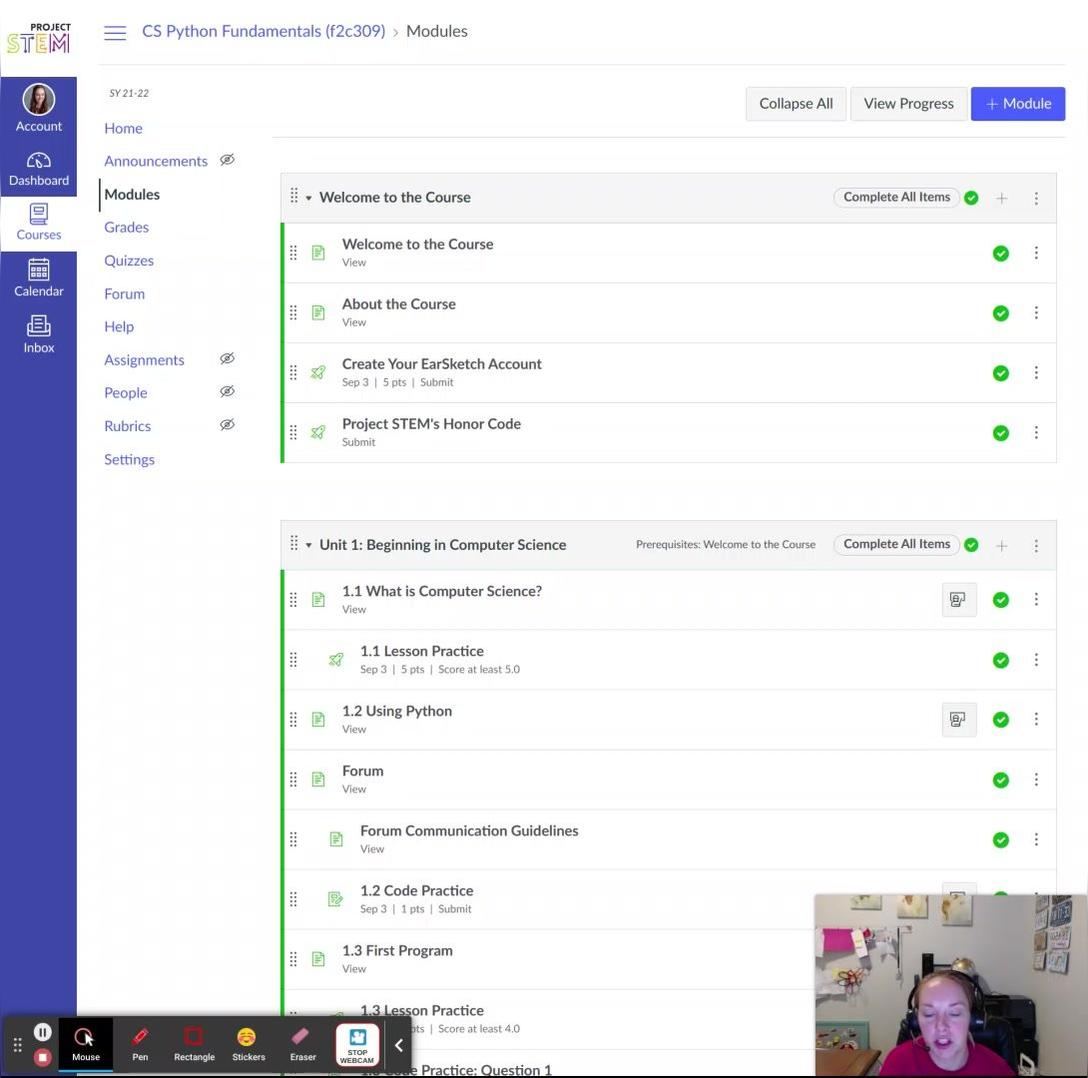The width and height of the screenshot is (1088, 1078).
Task: Toggle publish check for About the Course
Action: 1000,313
